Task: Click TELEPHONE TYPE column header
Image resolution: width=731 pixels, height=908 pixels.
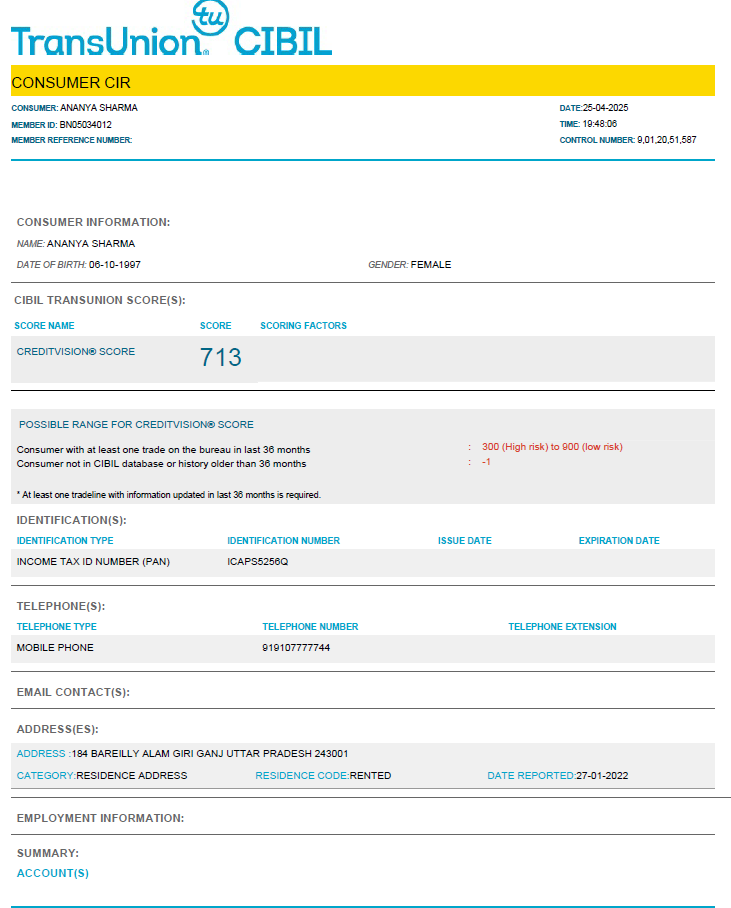Action: pos(57,627)
